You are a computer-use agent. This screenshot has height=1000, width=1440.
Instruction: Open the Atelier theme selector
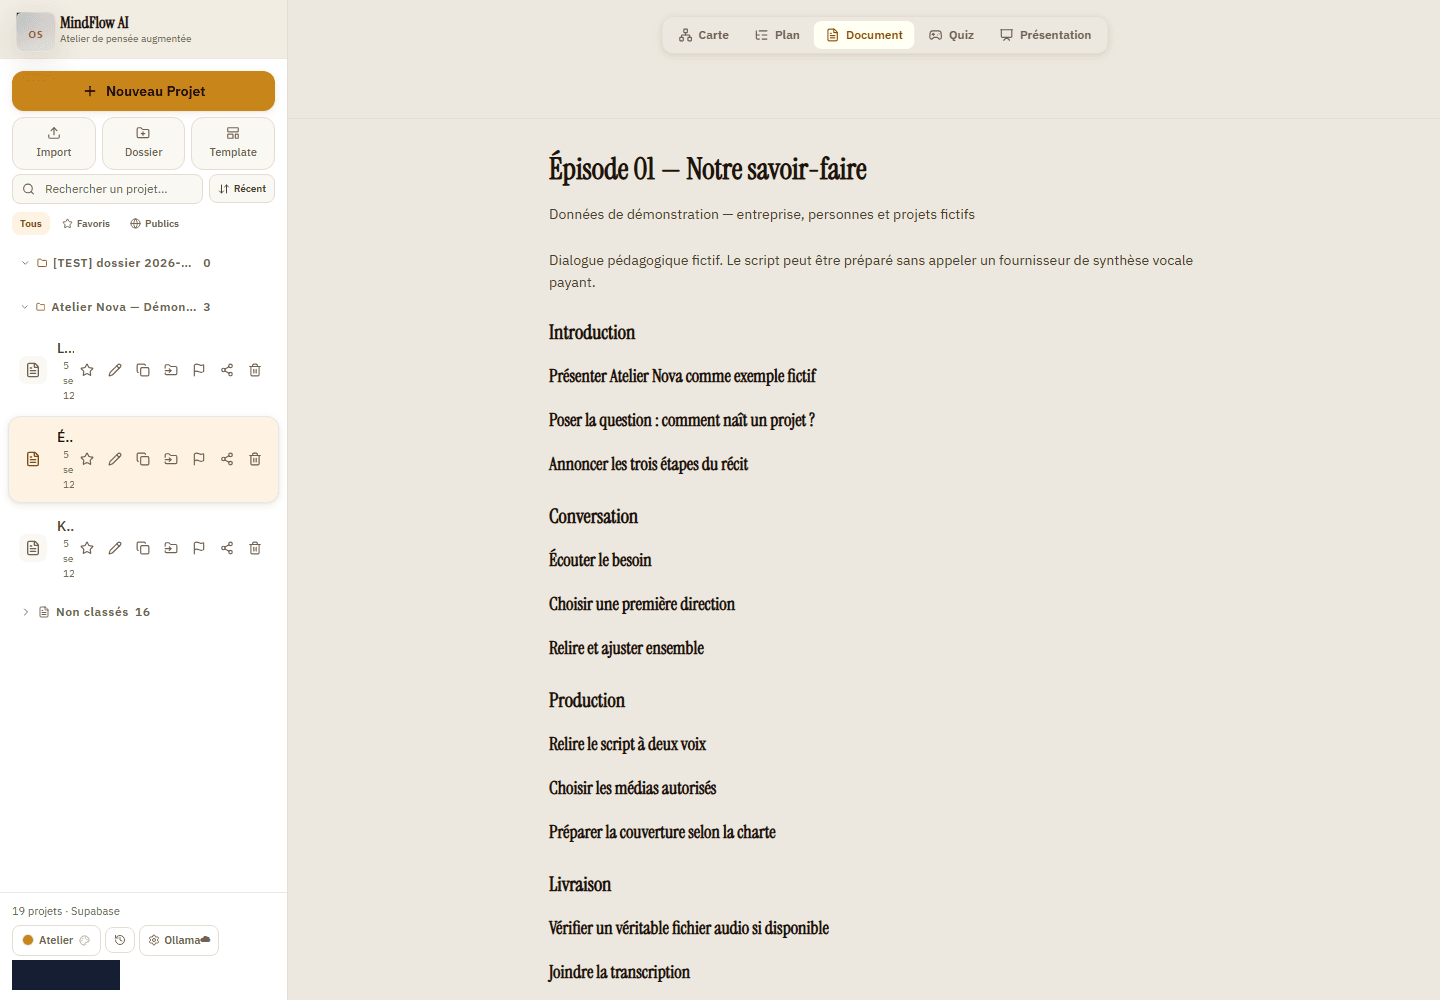[56, 940]
